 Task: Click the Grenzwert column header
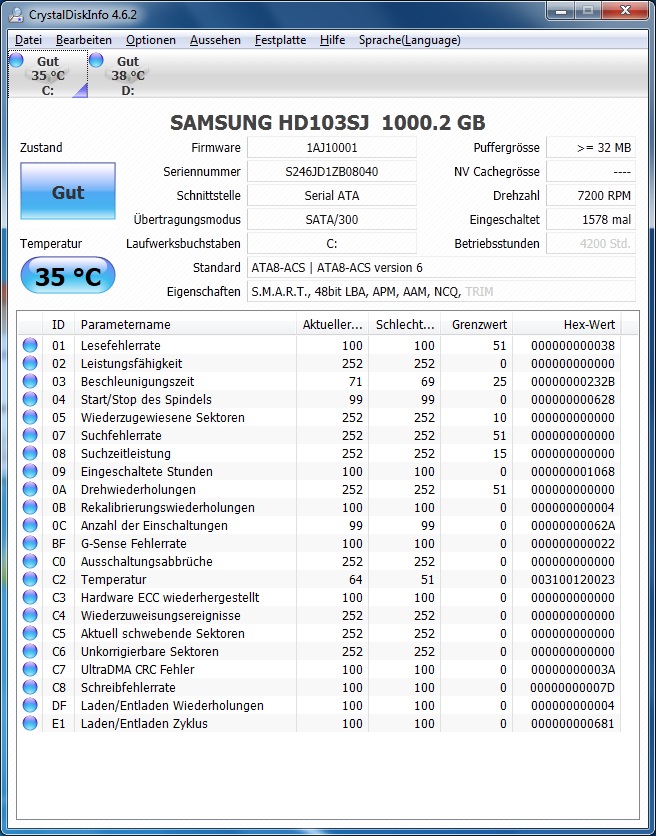click(x=476, y=324)
